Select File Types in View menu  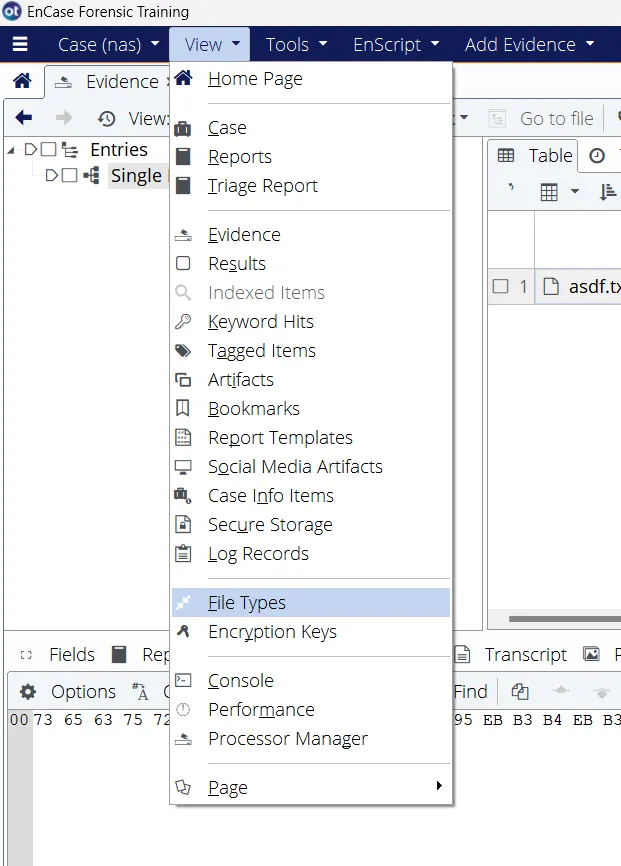pyautogui.click(x=311, y=602)
